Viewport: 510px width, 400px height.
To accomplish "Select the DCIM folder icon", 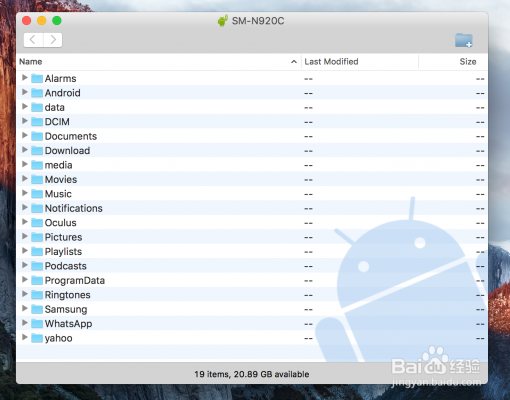I will coord(37,122).
